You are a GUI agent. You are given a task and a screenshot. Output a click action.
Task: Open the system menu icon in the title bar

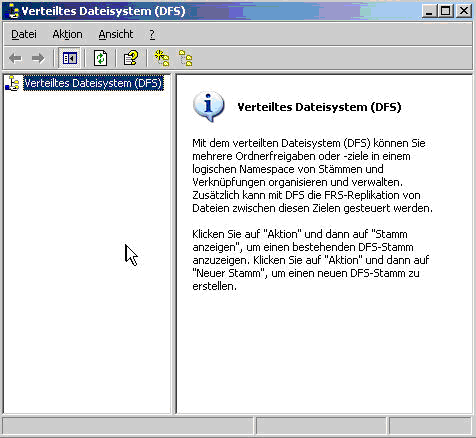click(x=13, y=11)
